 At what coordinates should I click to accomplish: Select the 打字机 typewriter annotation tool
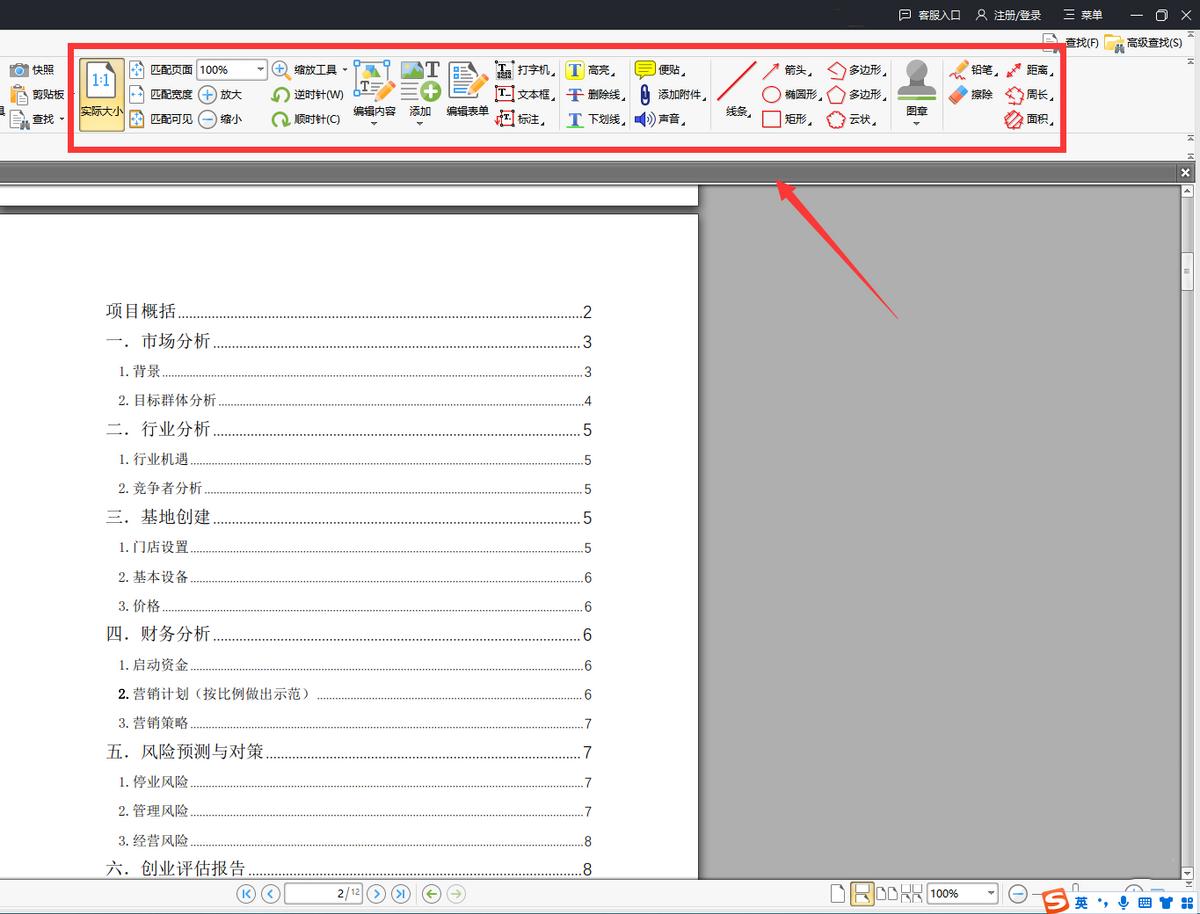click(529, 70)
